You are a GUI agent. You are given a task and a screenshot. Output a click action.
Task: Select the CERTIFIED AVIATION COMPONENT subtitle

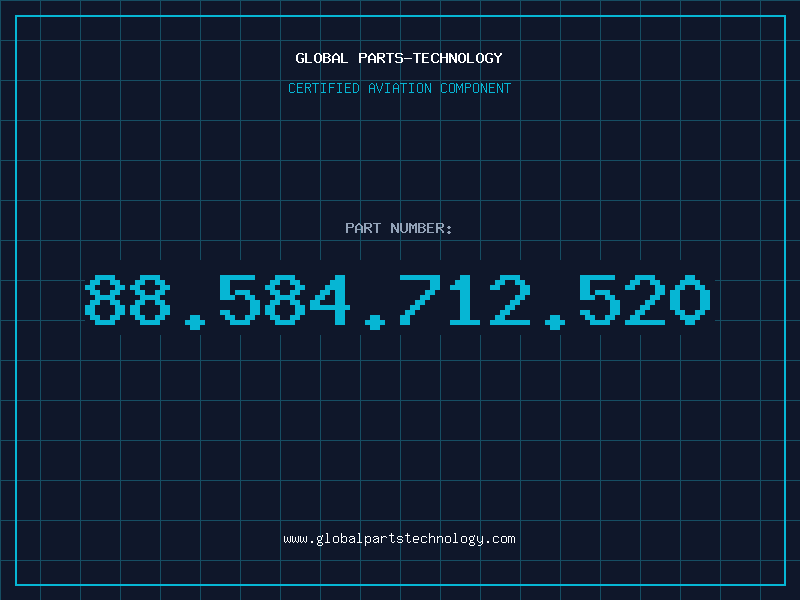(399, 88)
